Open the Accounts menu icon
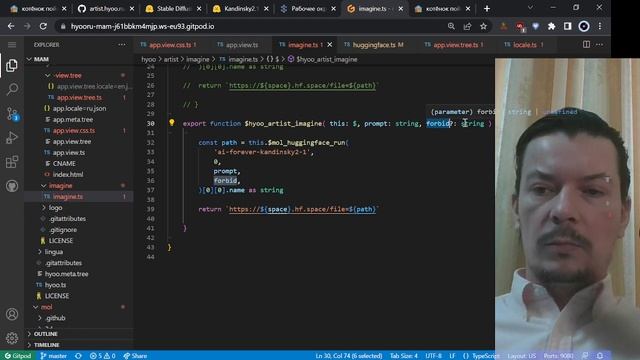The height and width of the screenshot is (360, 640). tap(12, 314)
